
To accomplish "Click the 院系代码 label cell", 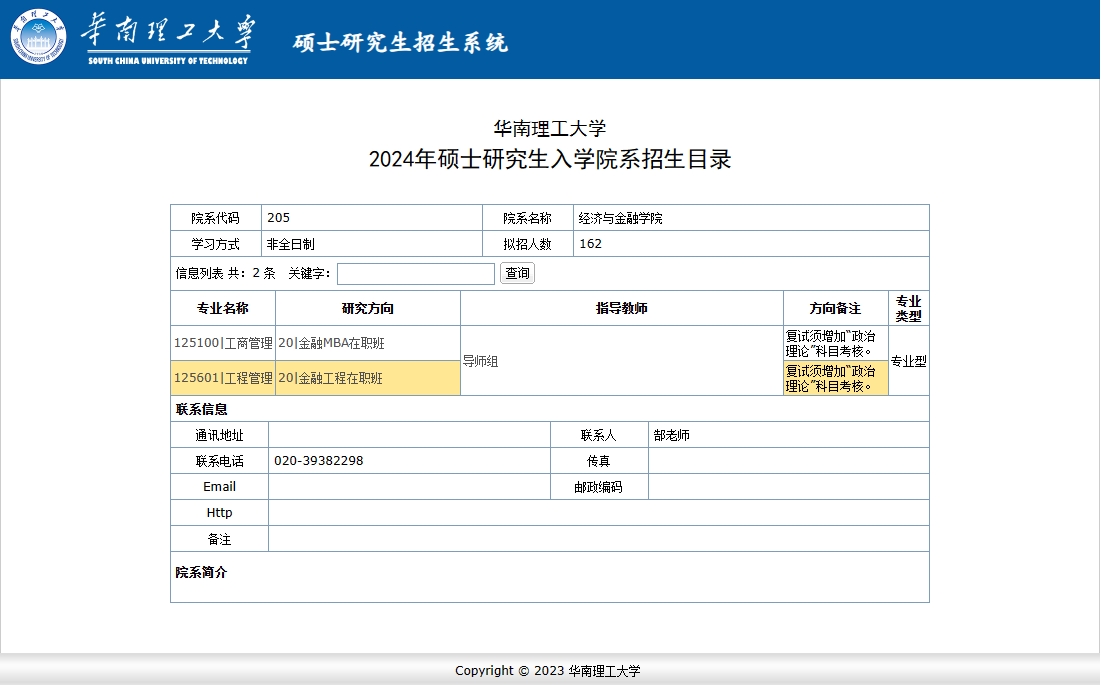I will click(x=216, y=218).
